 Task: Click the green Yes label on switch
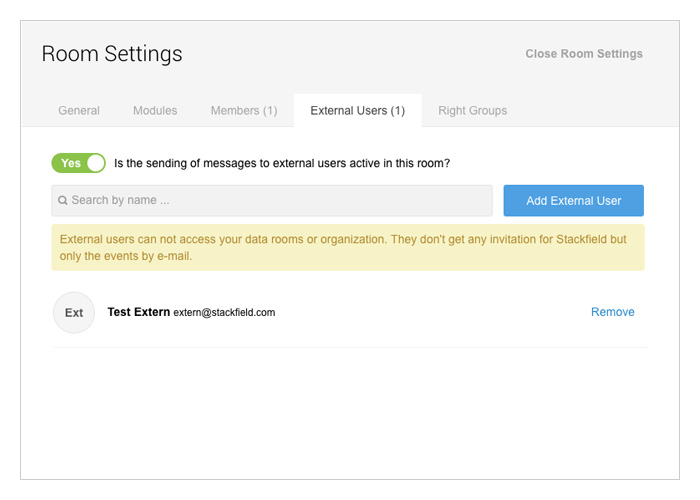tap(71, 163)
